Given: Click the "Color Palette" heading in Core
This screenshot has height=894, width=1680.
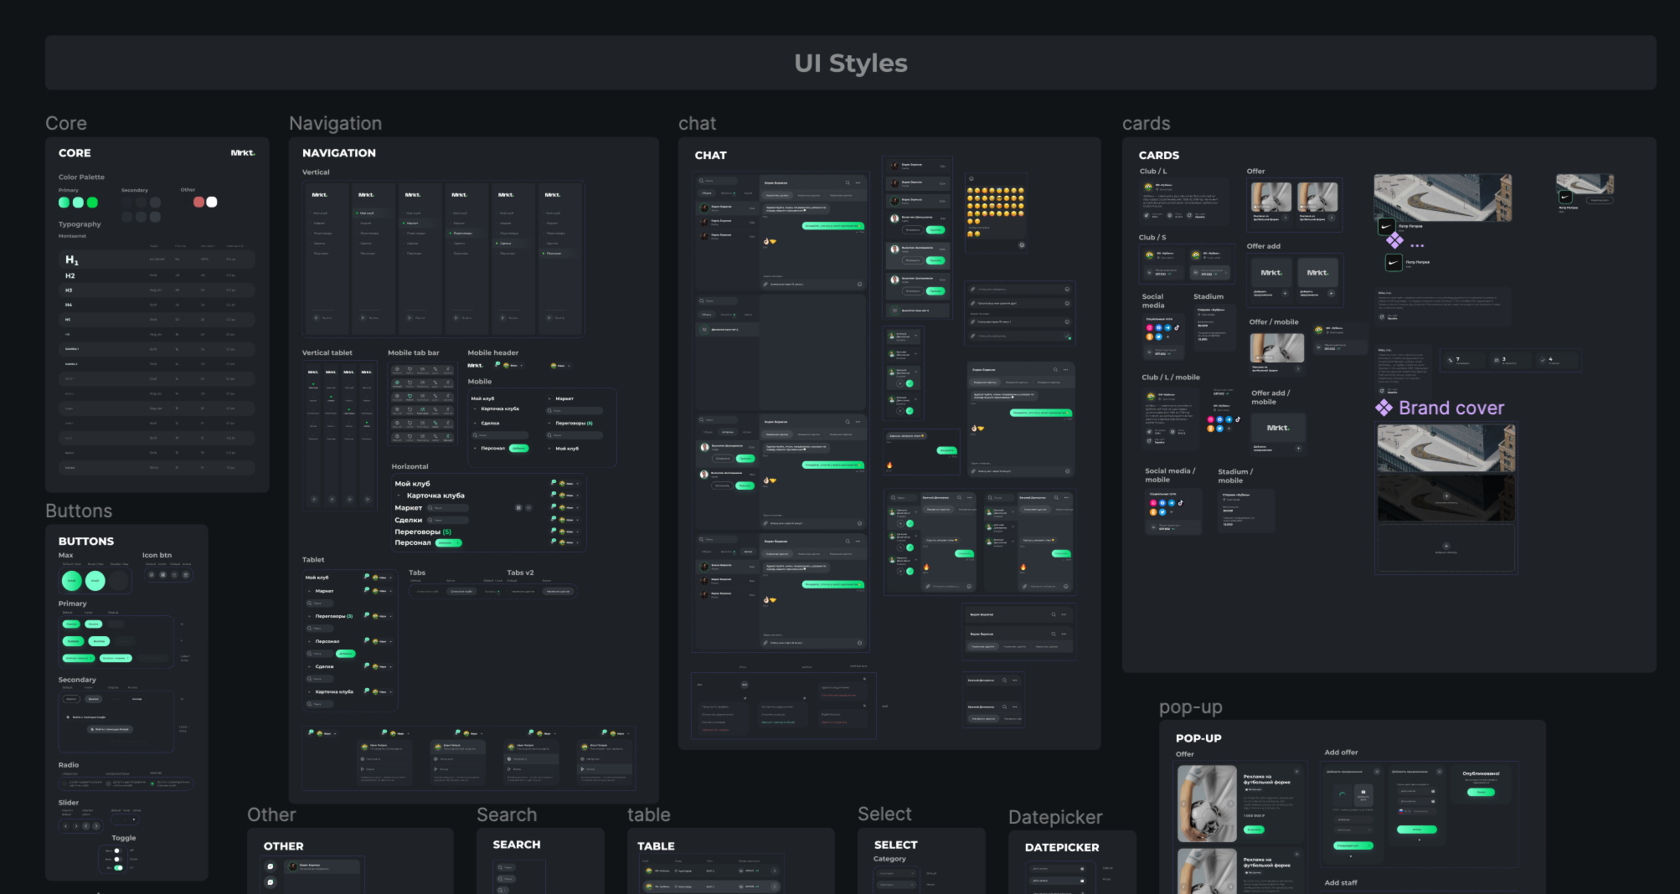Looking at the screenshot, I should [81, 177].
